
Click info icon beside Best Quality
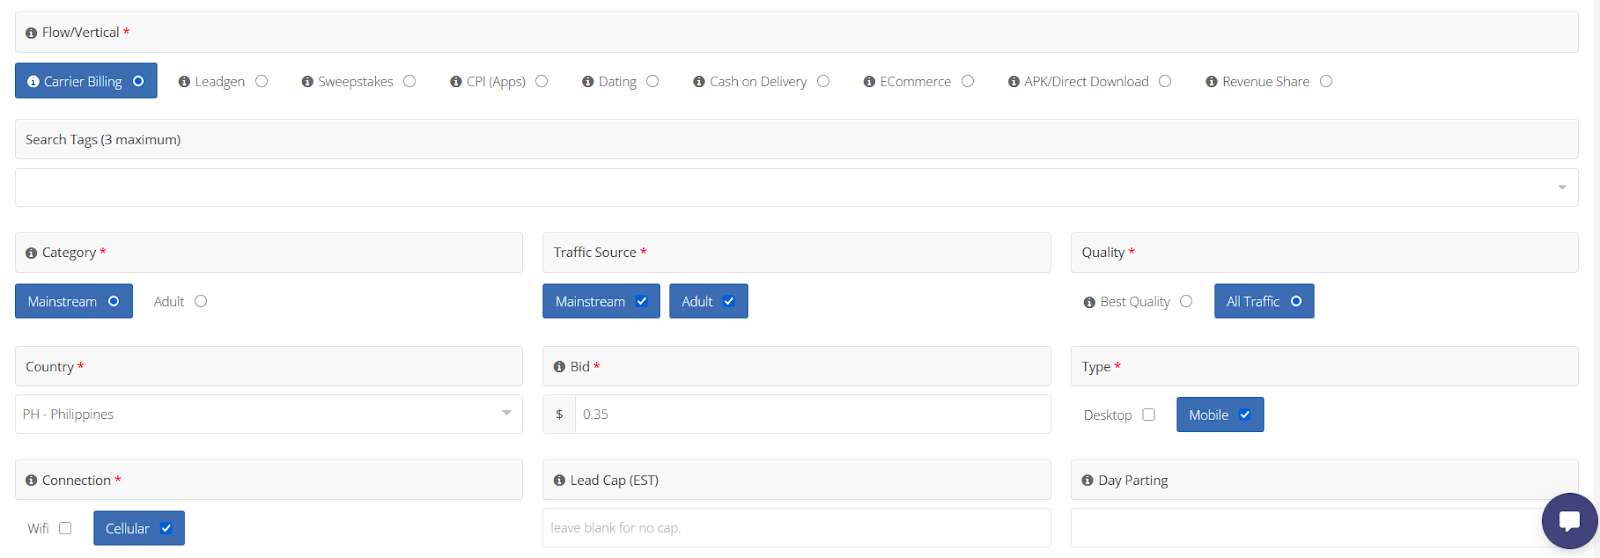tap(1089, 302)
